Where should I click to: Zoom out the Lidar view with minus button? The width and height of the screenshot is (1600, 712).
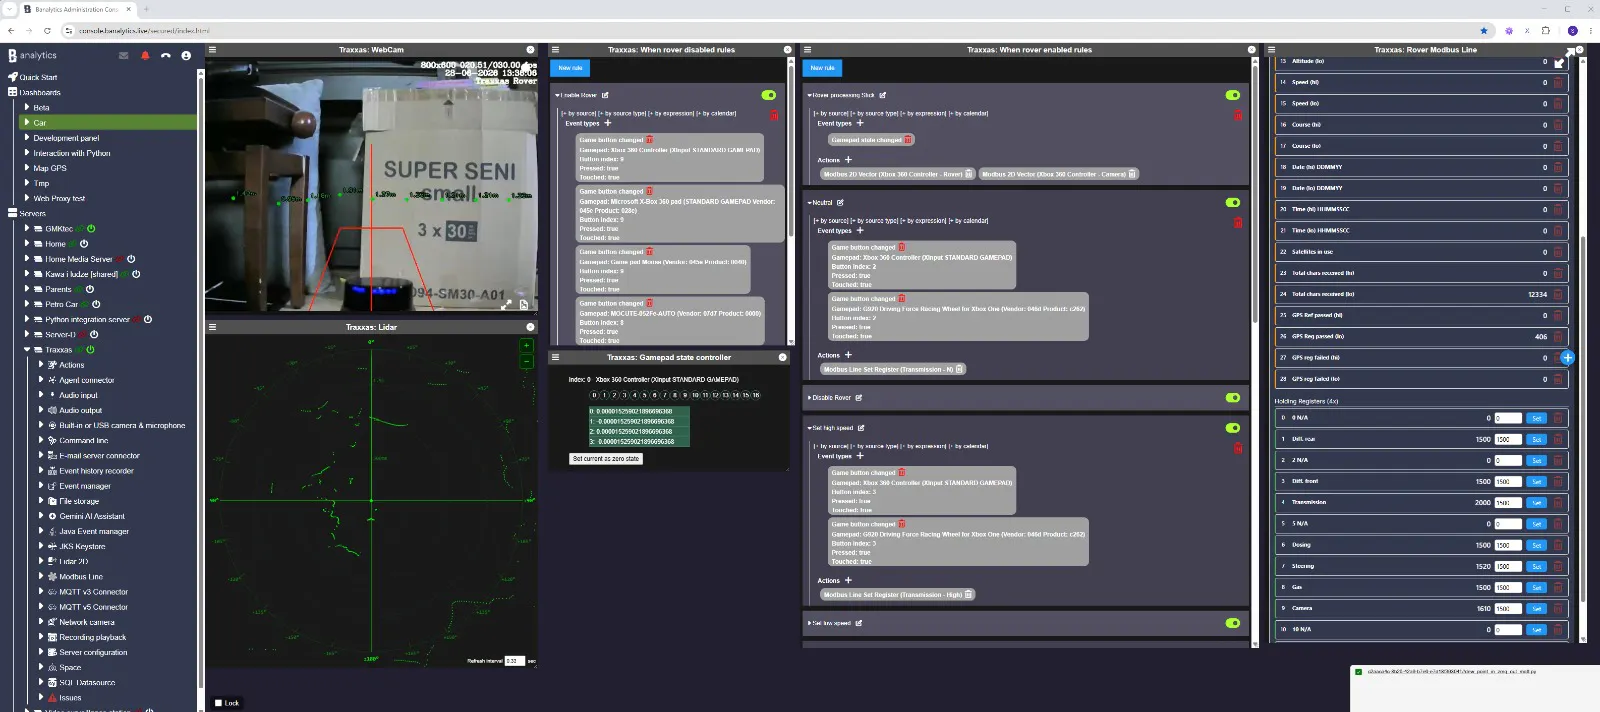(x=526, y=362)
